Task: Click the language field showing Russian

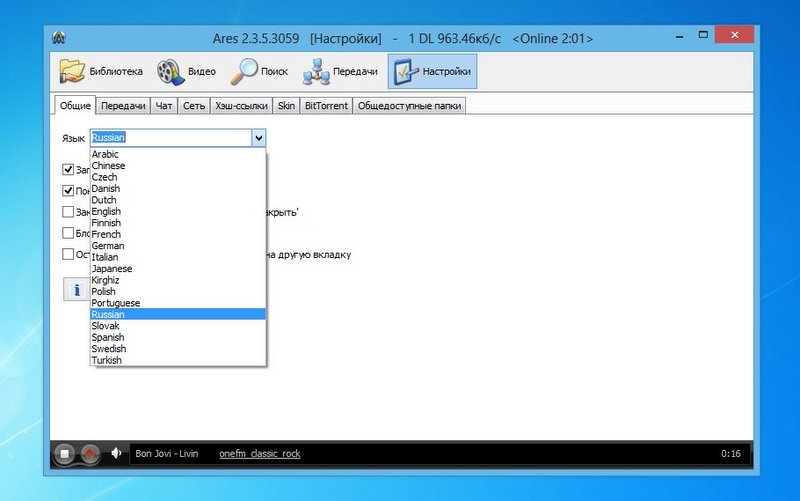Action: 171,138
